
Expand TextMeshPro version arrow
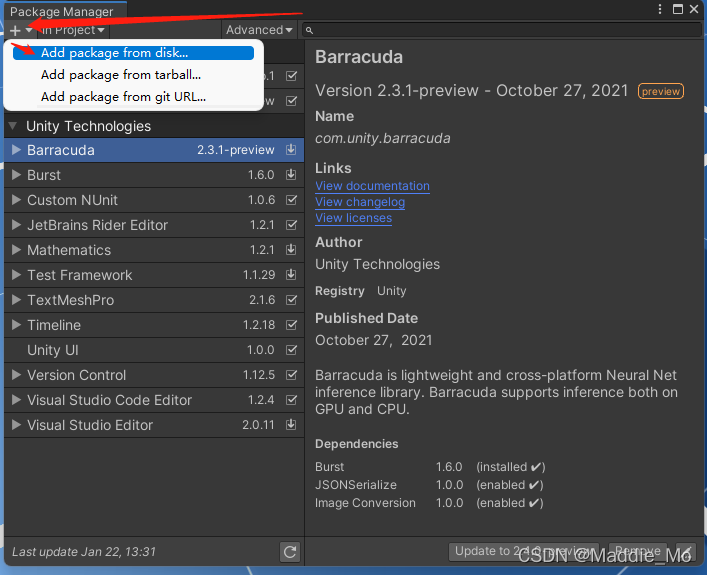point(16,299)
